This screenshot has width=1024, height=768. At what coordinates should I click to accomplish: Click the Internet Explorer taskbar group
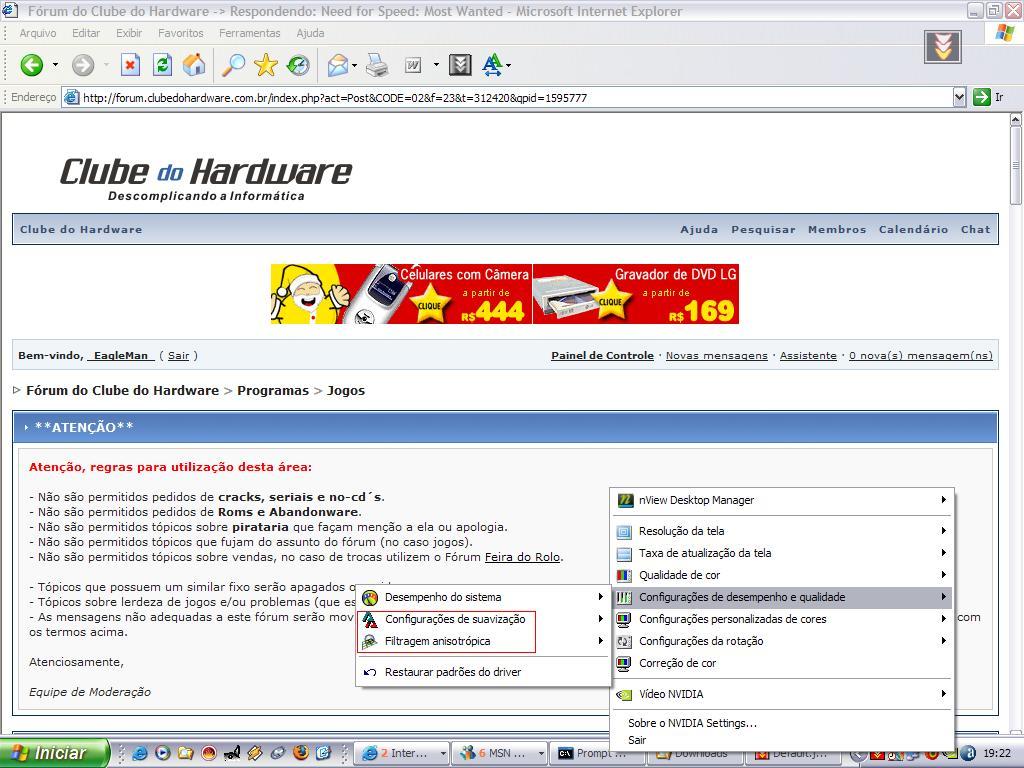point(403,753)
